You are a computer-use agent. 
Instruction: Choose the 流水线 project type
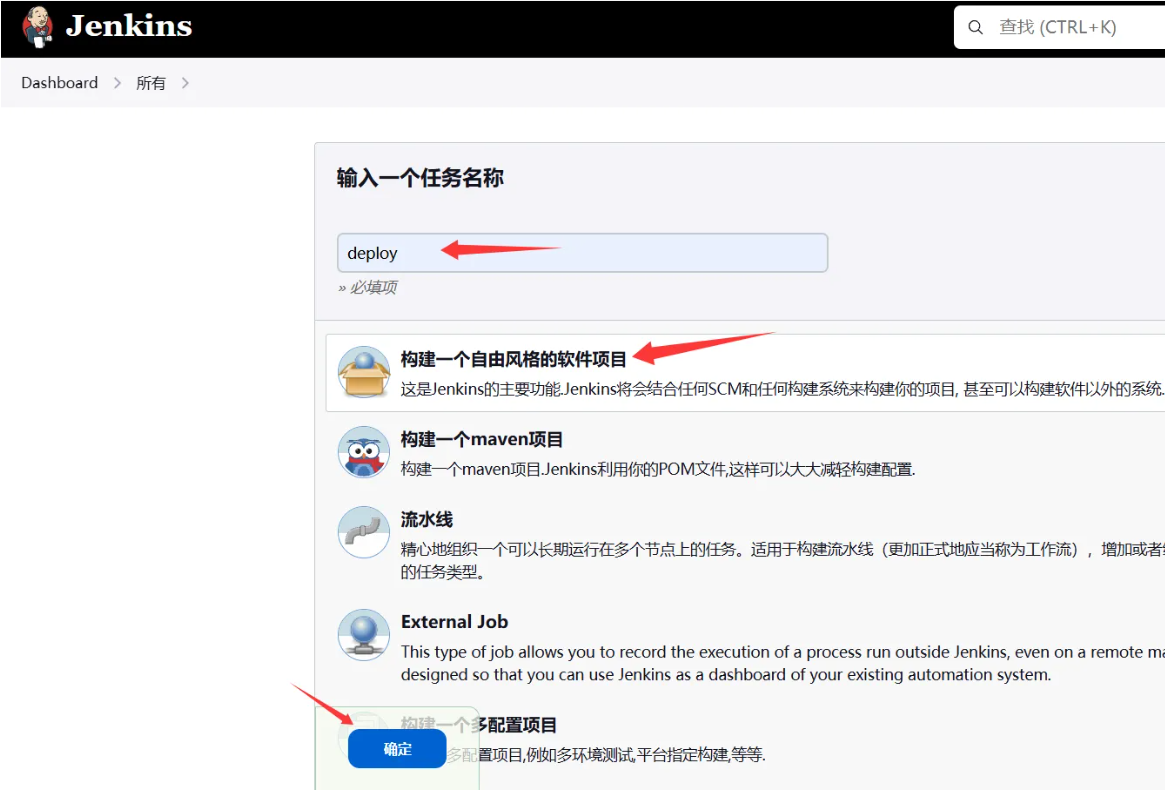(427, 519)
